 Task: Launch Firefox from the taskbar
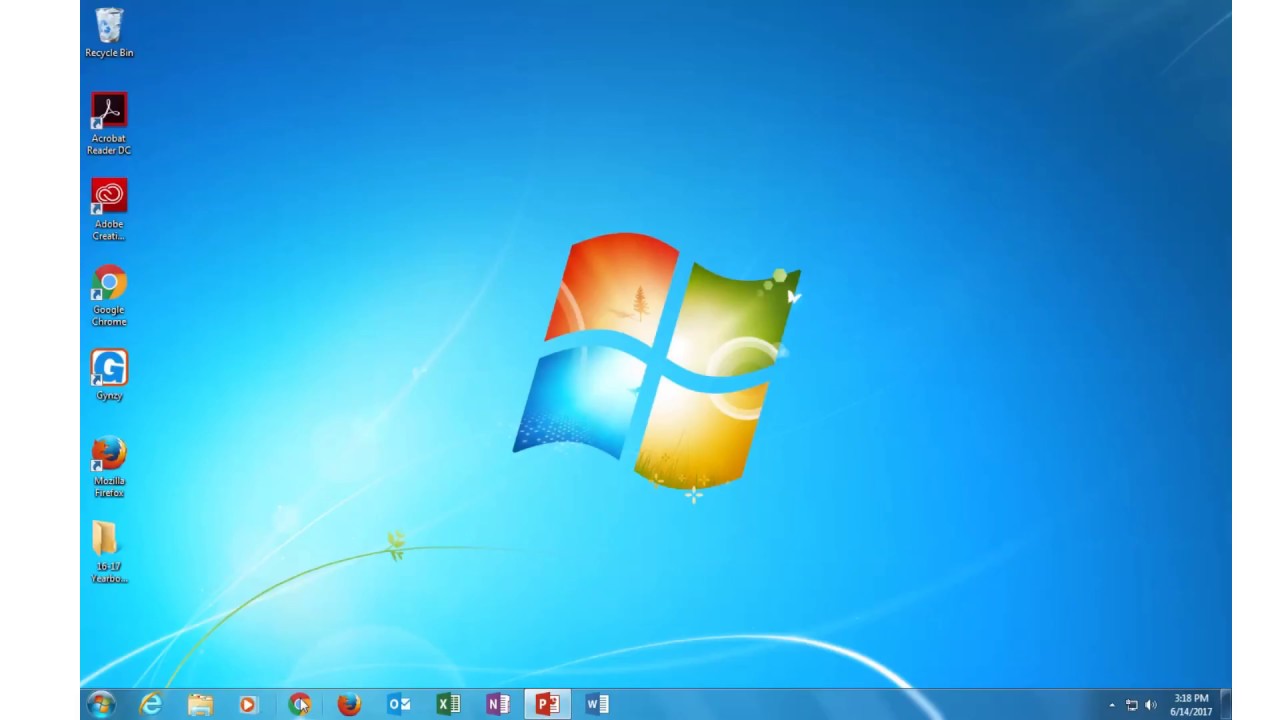pos(348,704)
